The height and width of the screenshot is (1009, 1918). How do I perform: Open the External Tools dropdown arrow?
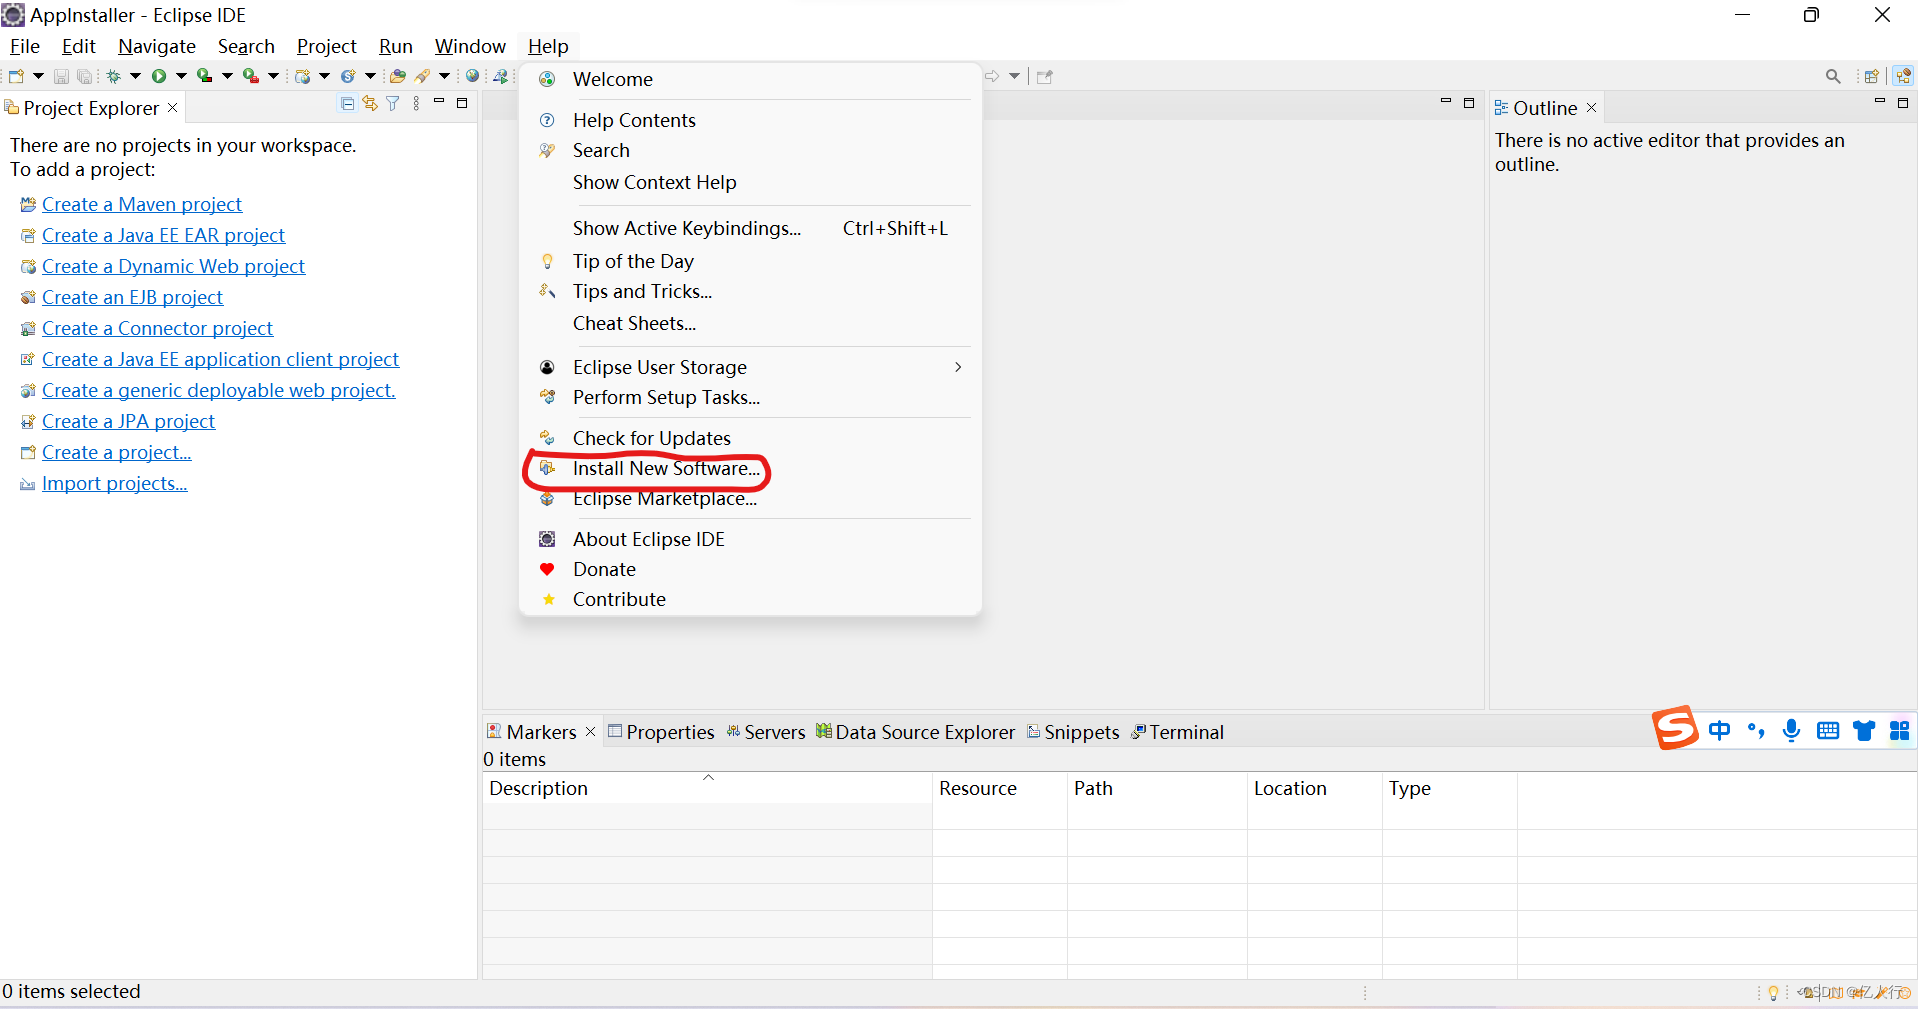(273, 76)
